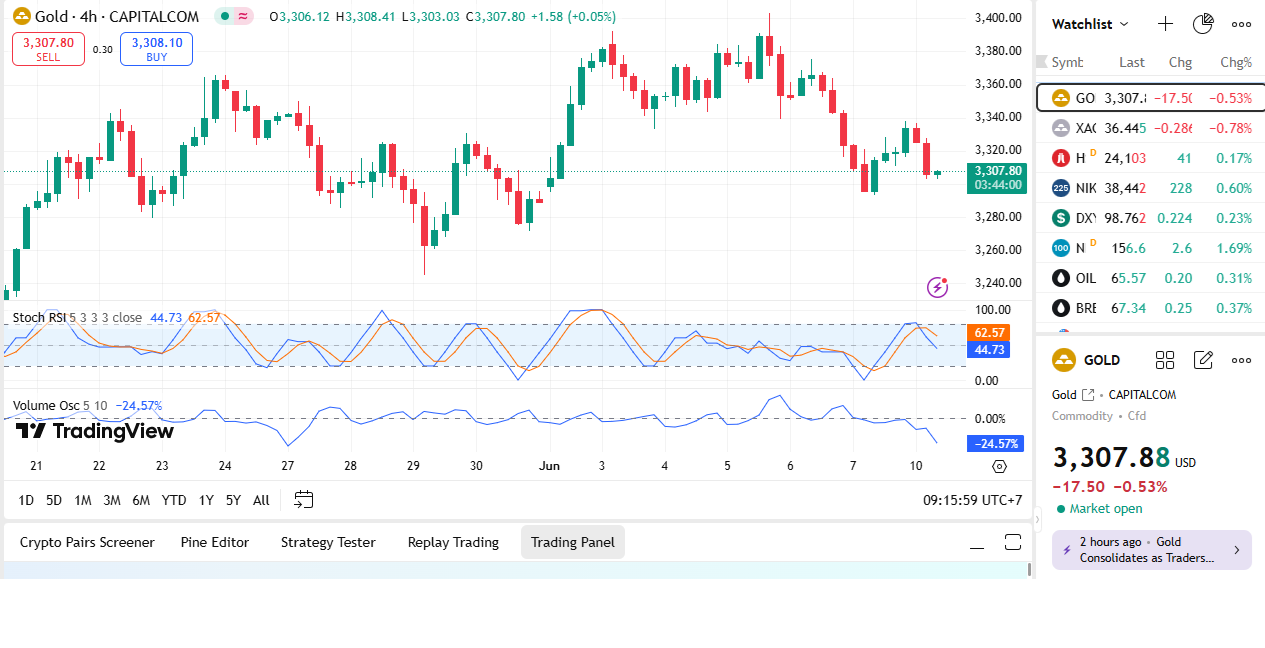Open the Strategy Tester tab
The width and height of the screenshot is (1265, 648).
click(x=328, y=542)
